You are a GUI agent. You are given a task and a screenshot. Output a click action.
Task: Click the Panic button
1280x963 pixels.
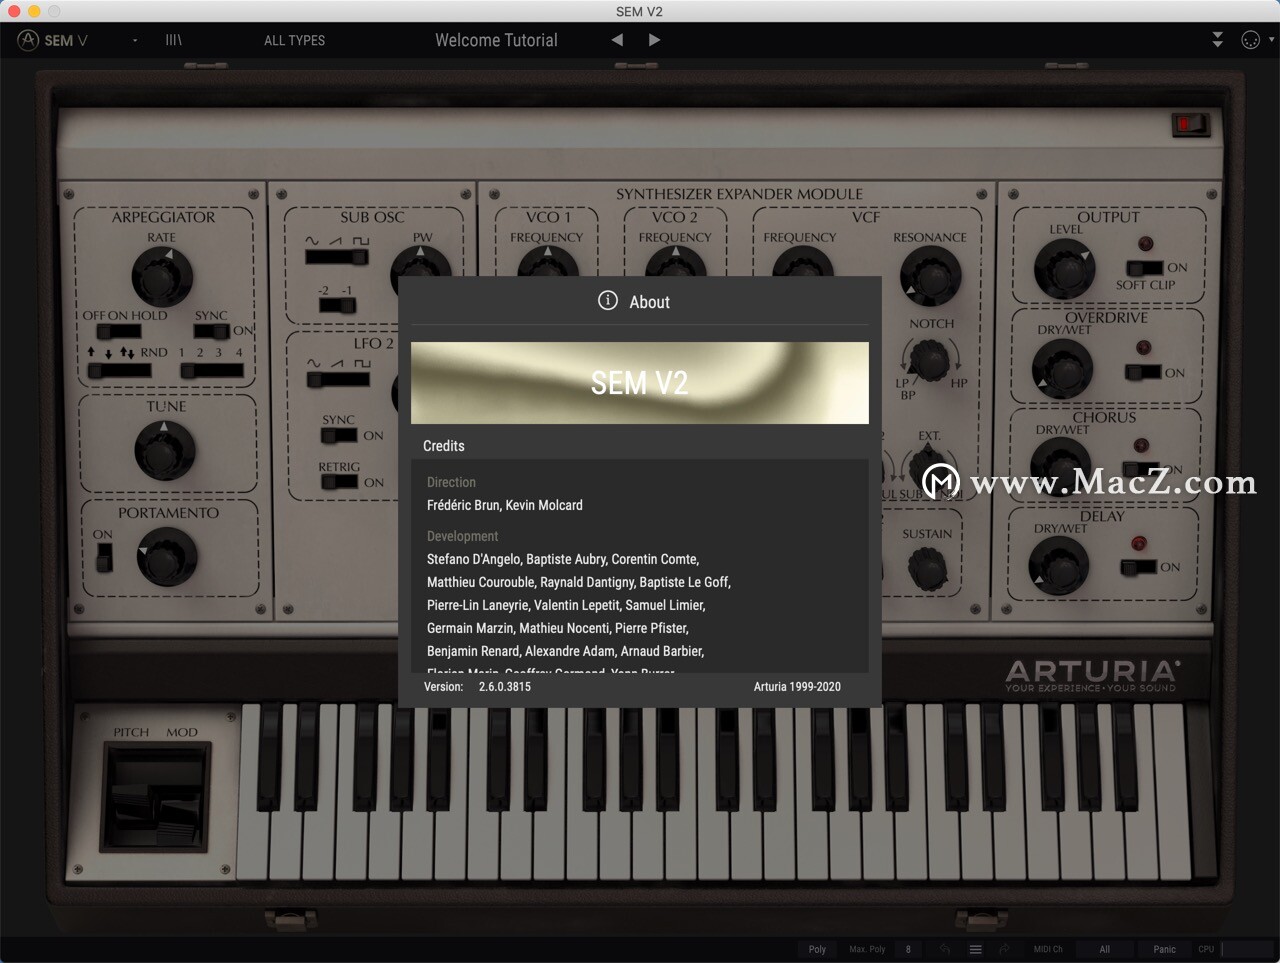pyautogui.click(x=1165, y=949)
